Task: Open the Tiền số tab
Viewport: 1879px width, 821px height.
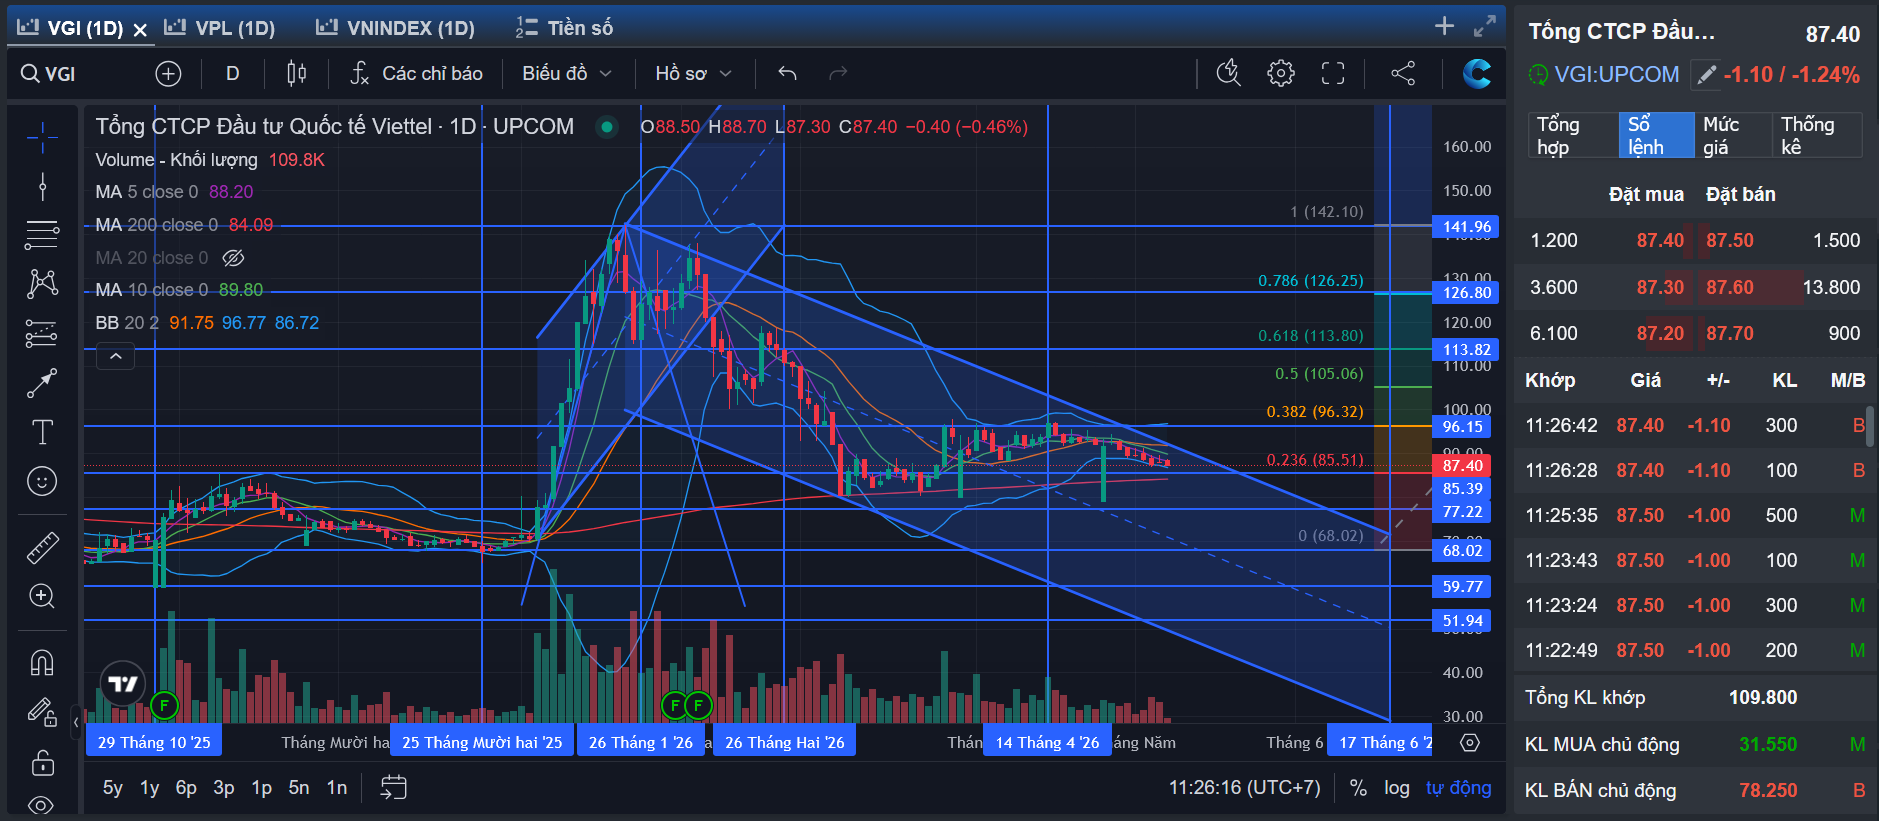Action: [x=565, y=28]
